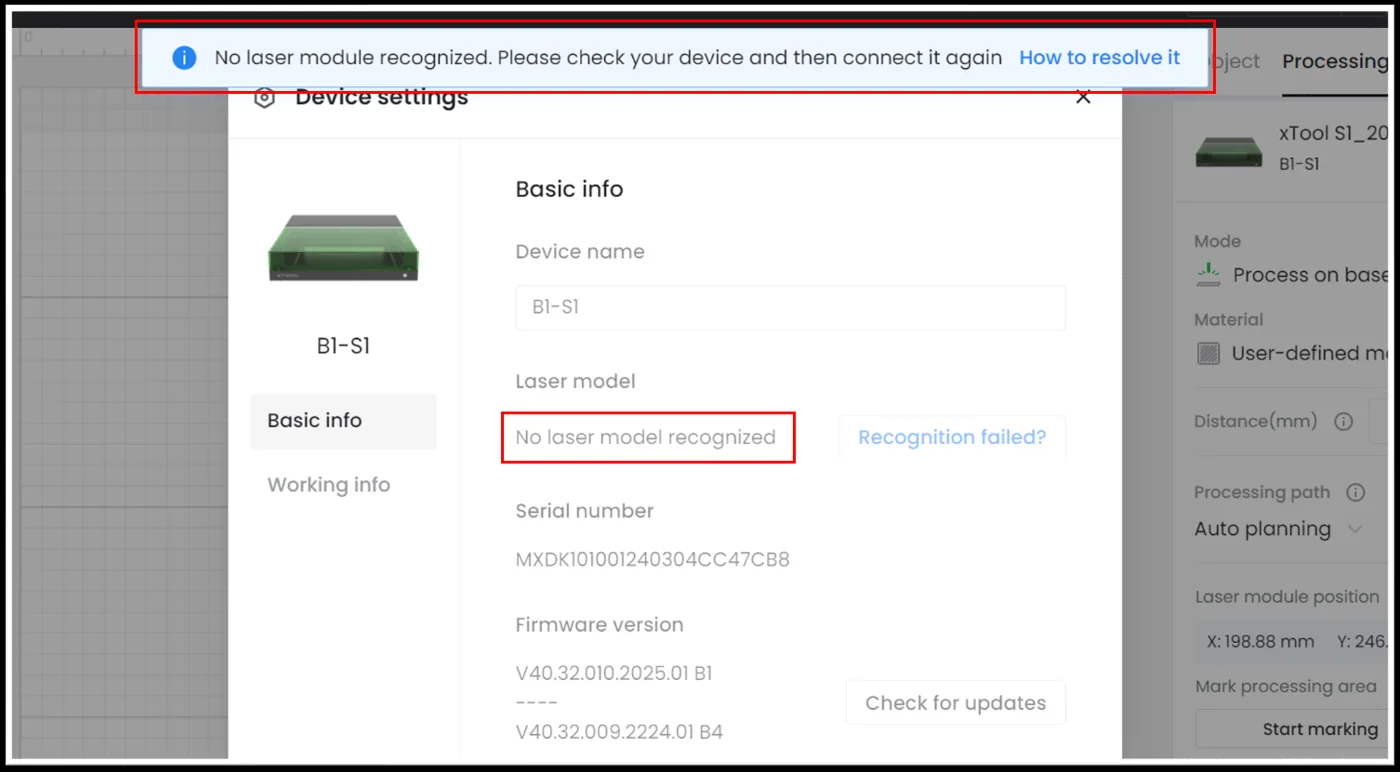
Task: Click the Device name input field
Action: [790, 308]
